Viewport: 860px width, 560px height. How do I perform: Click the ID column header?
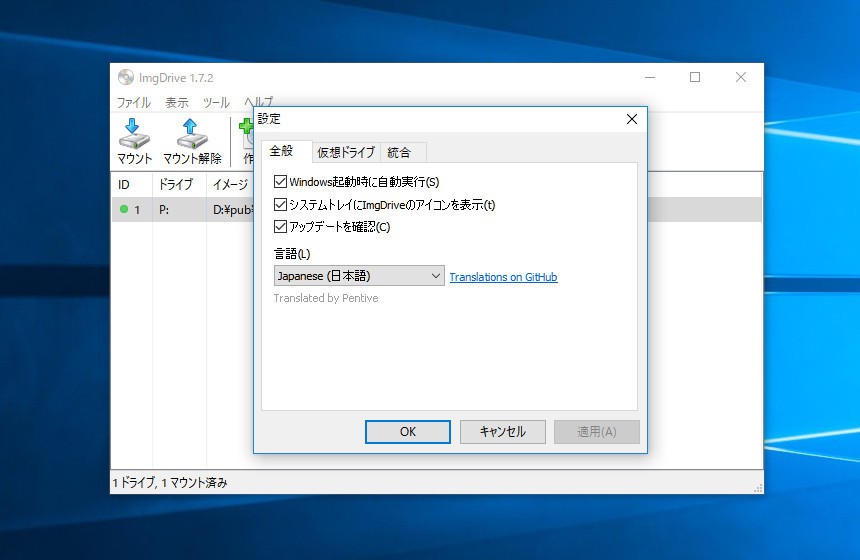(x=132, y=185)
